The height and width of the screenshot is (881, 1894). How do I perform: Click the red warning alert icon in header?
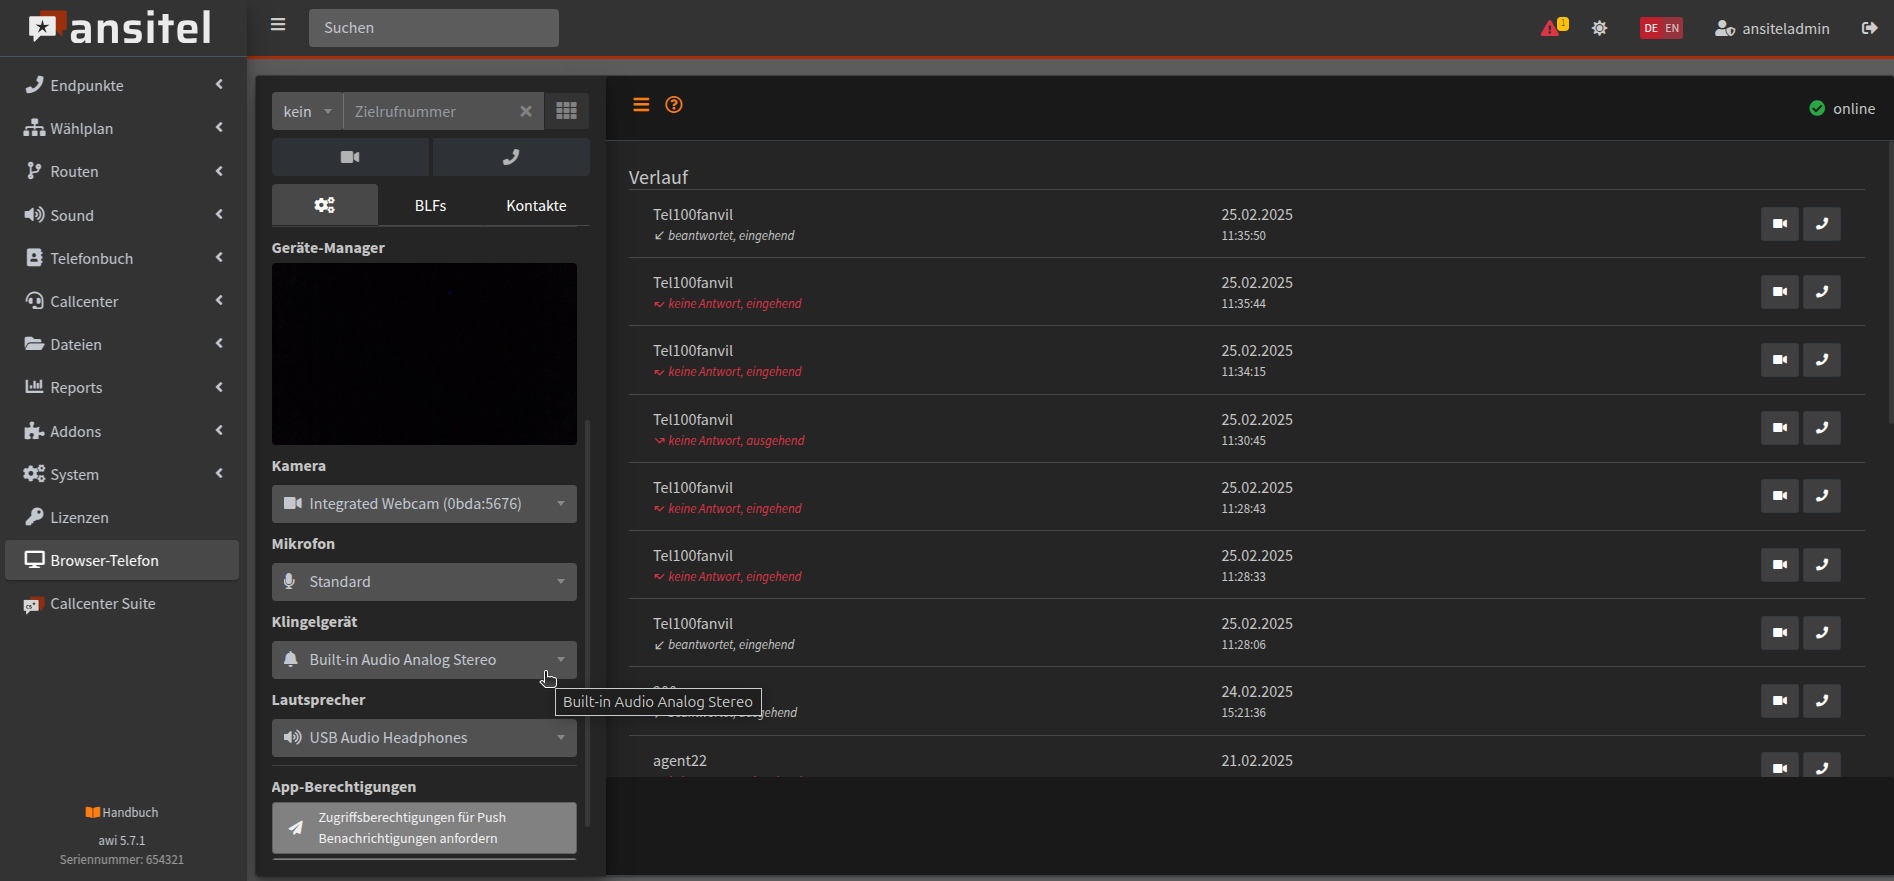1551,28
